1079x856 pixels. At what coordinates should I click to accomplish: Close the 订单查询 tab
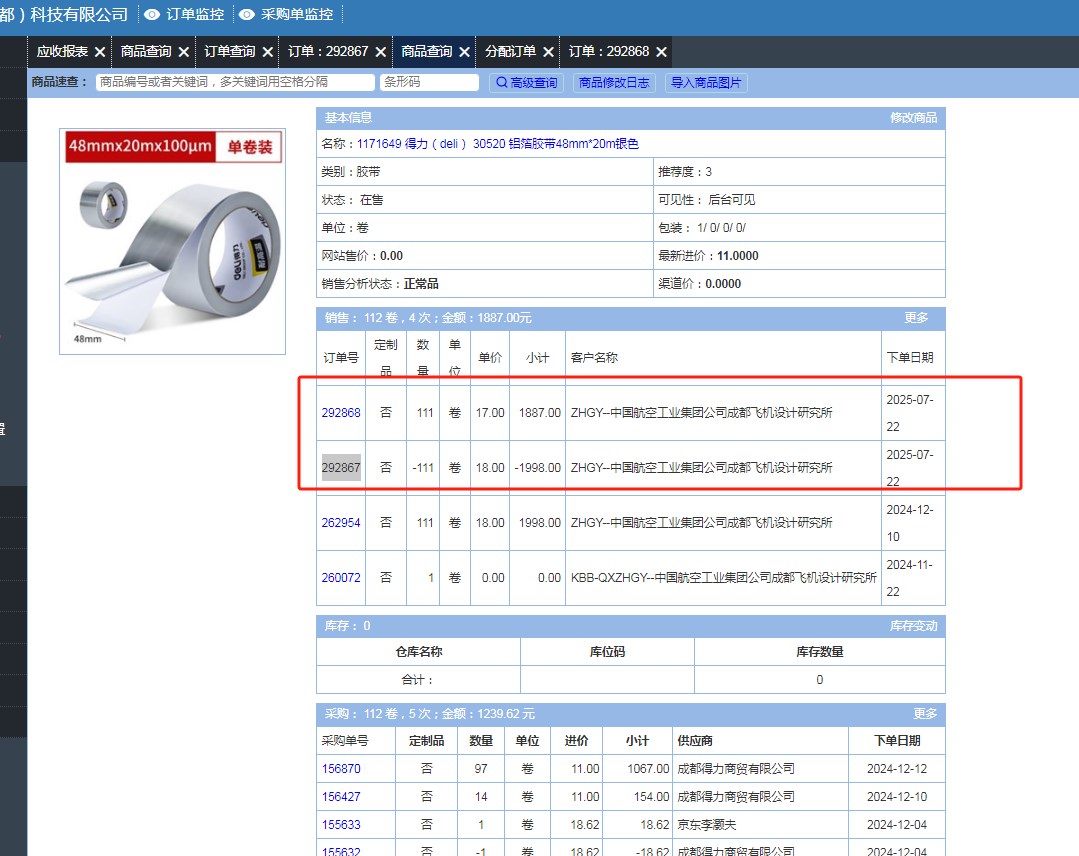point(268,52)
